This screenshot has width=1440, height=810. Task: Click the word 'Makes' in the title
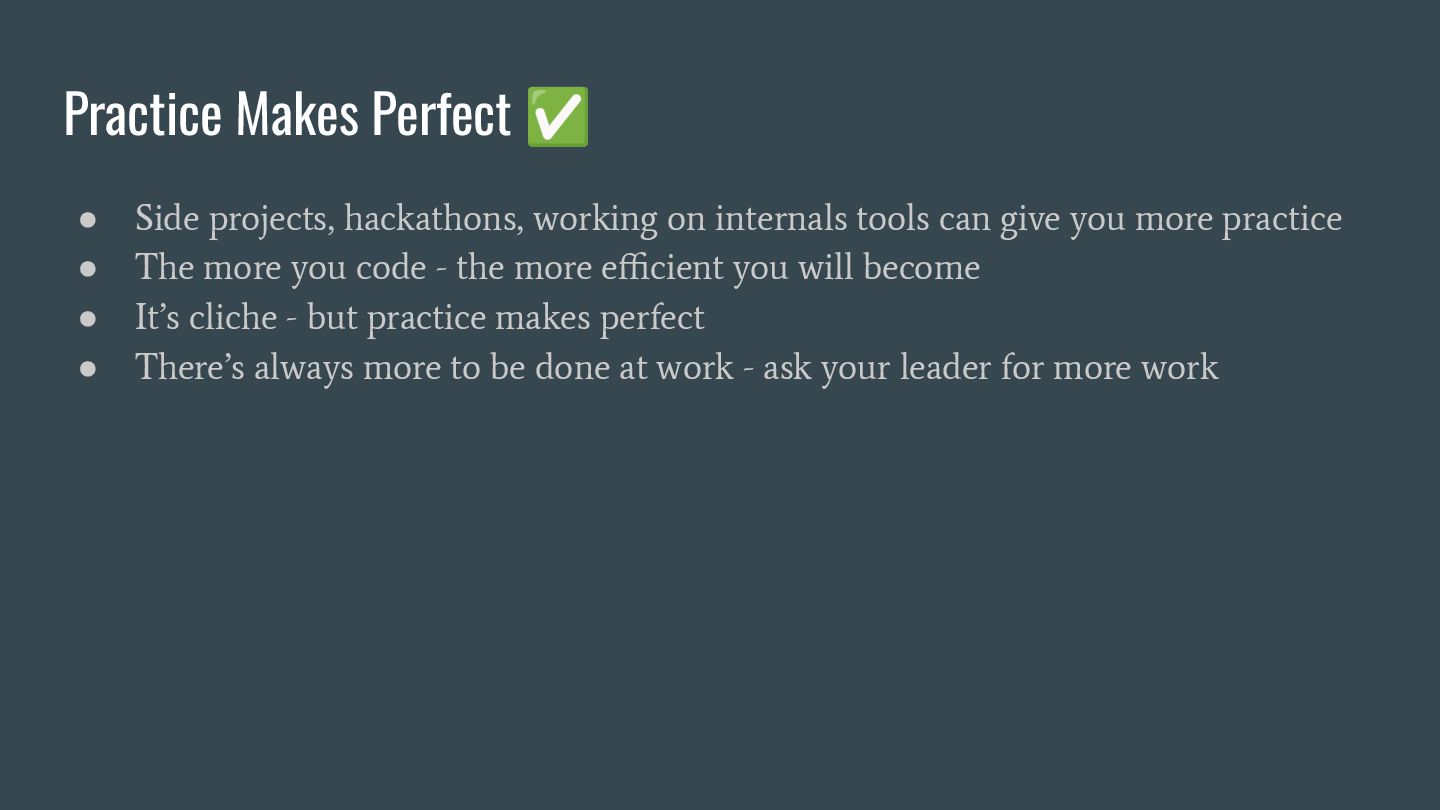coord(297,114)
